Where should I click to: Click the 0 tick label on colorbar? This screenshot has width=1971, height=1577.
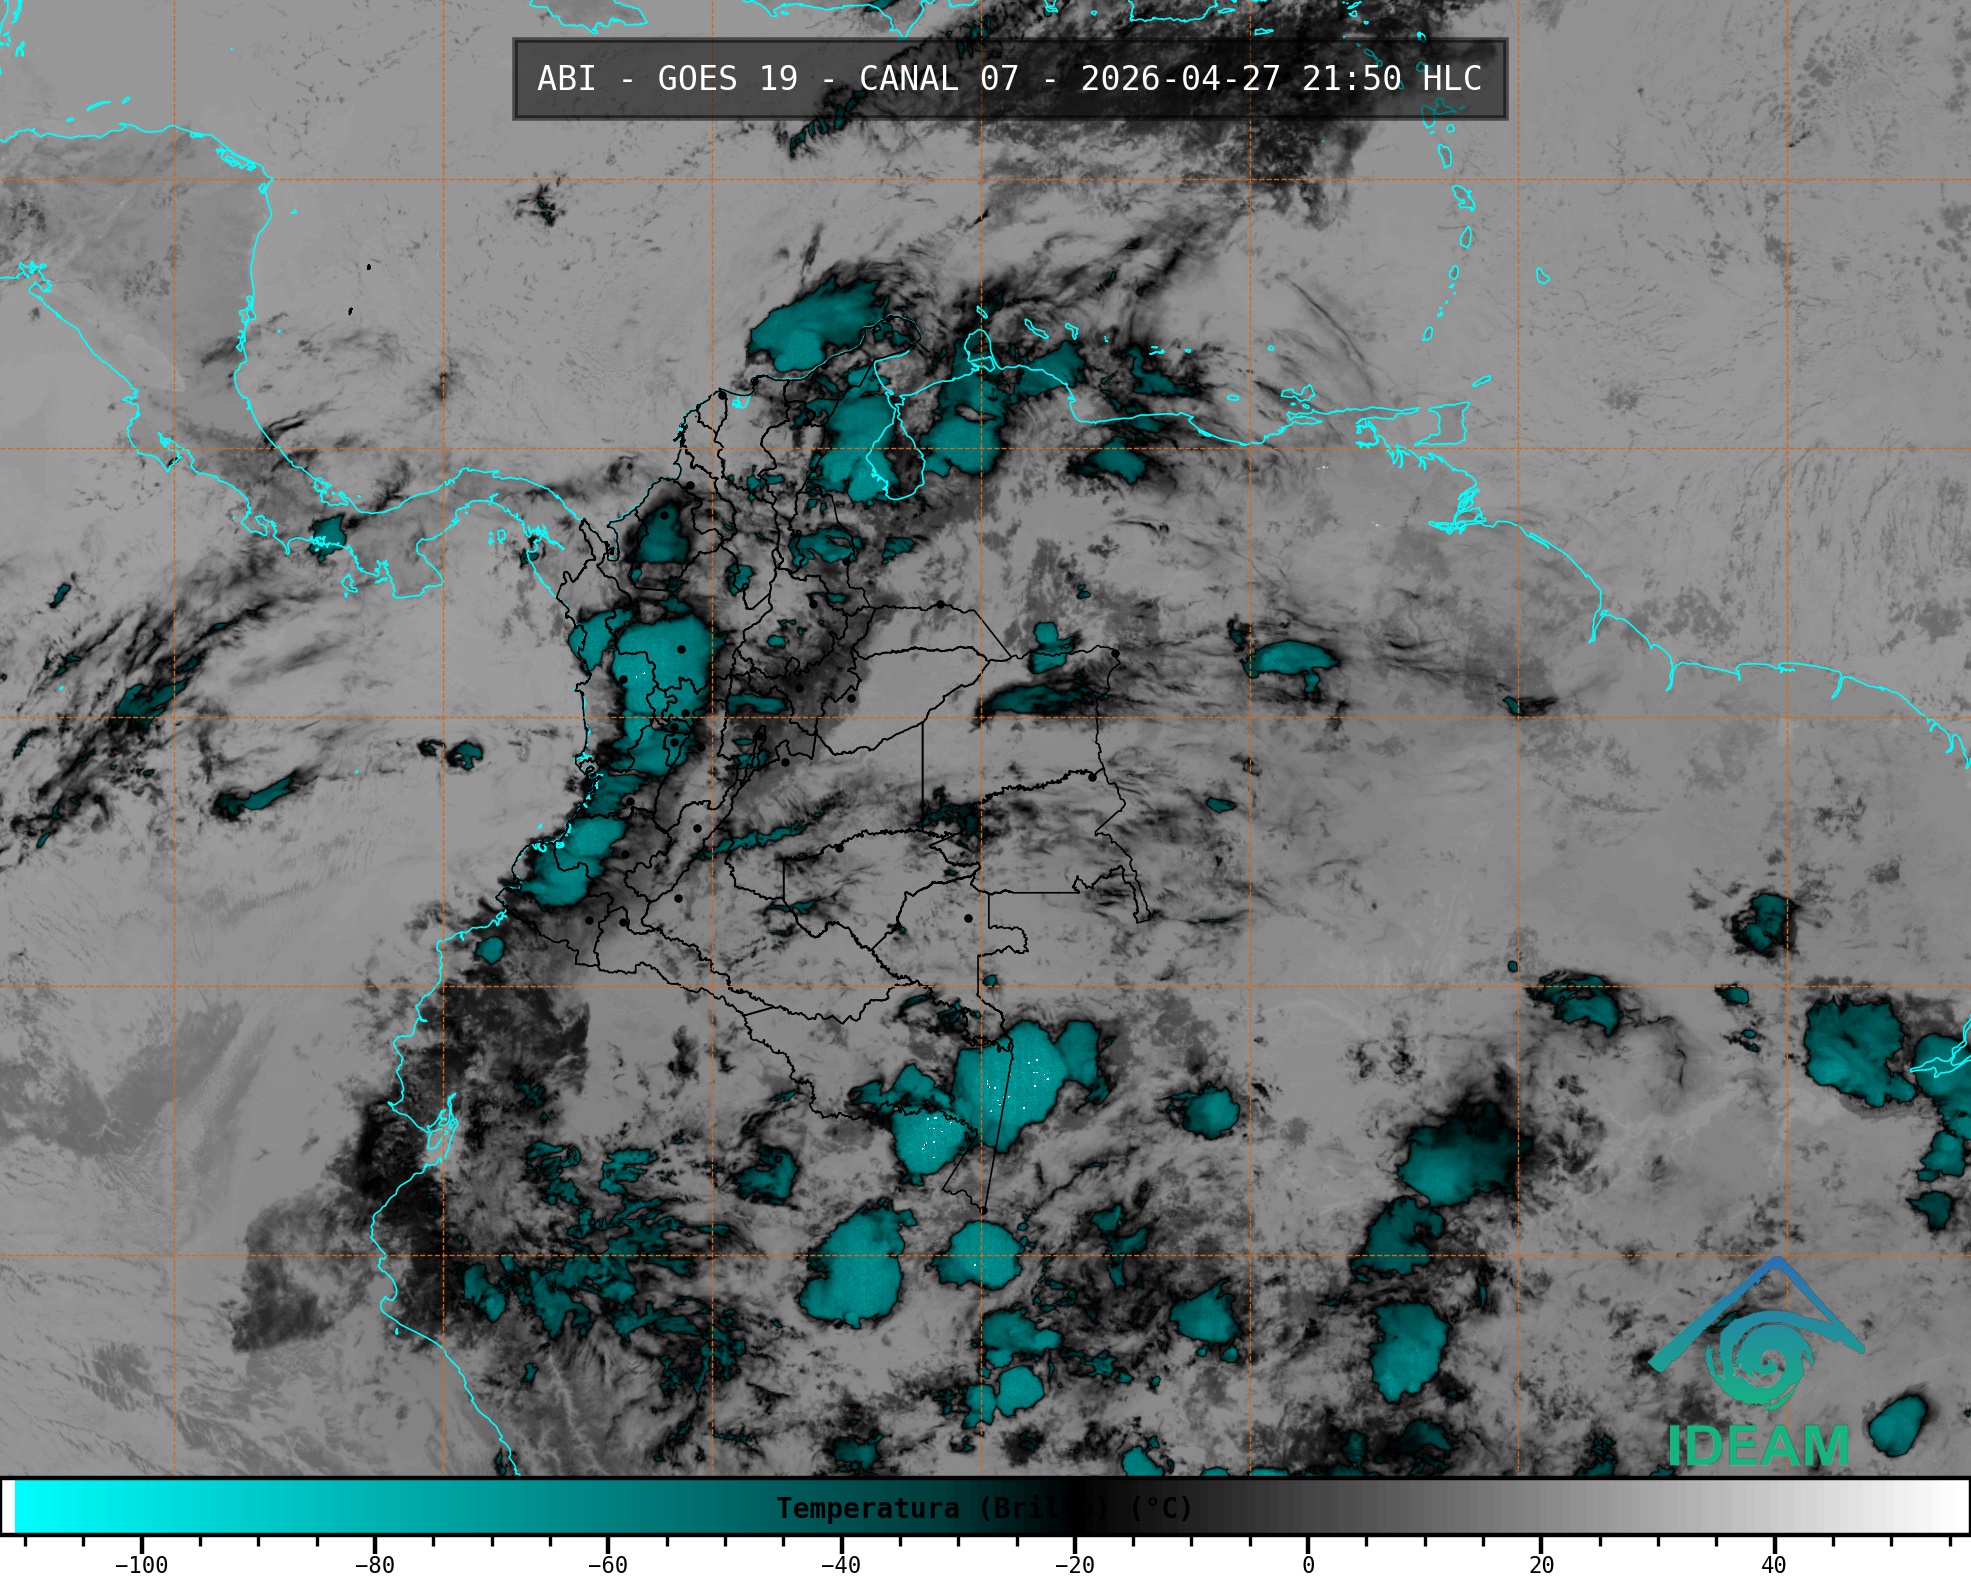(x=1308, y=1565)
